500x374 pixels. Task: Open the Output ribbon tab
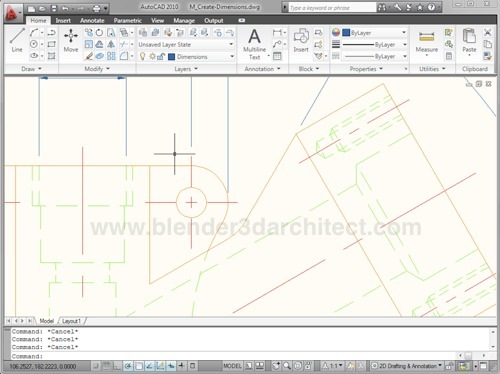click(x=214, y=20)
